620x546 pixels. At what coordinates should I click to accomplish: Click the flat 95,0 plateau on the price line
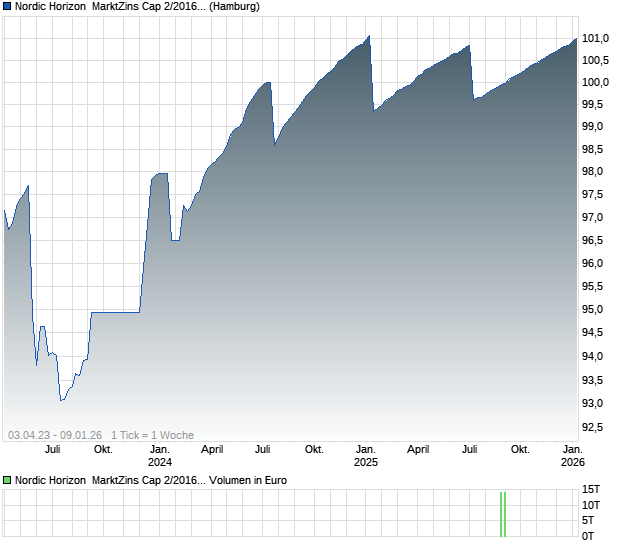[115, 312]
